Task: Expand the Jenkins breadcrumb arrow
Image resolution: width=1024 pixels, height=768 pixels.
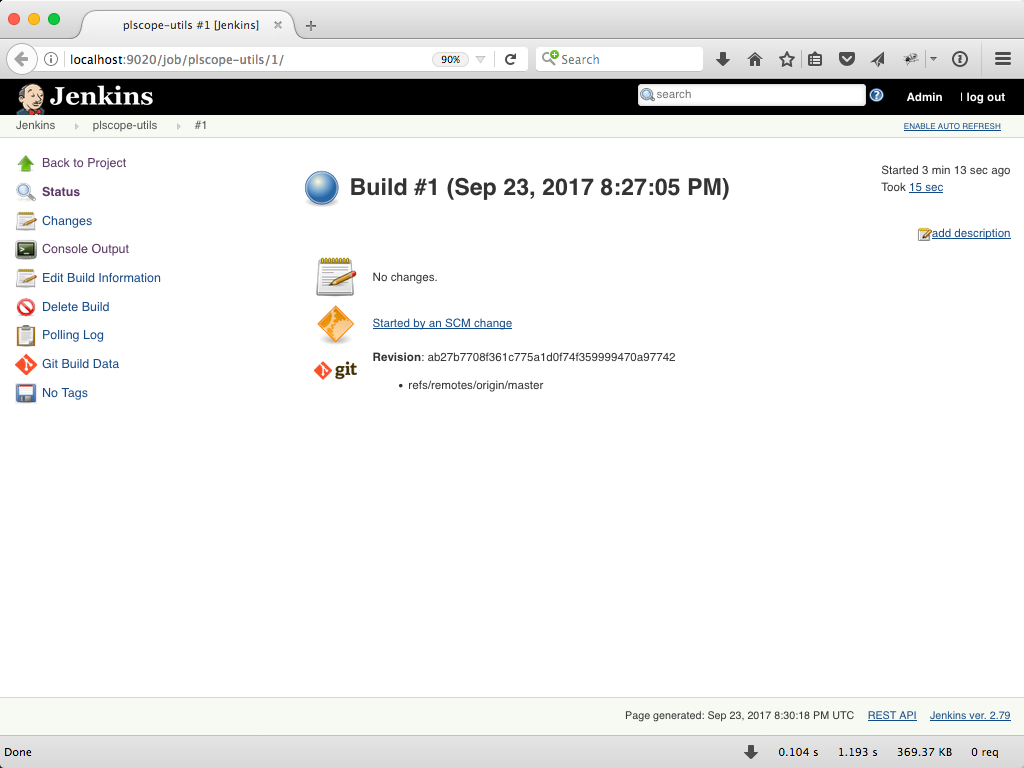Action: point(76,126)
